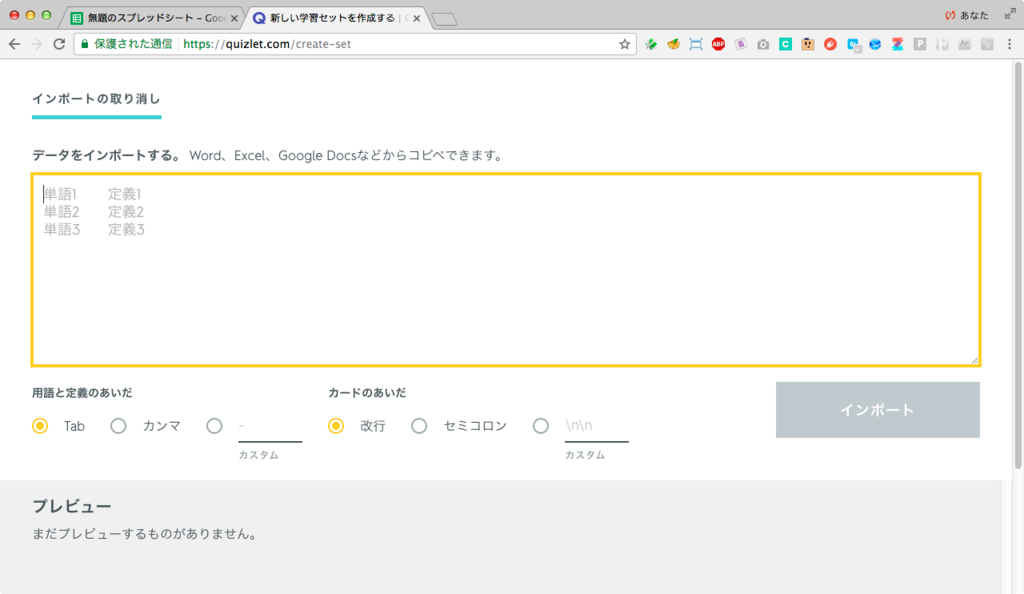1024x594 pixels.
Task: Click the red-and-teal Z extension icon
Action: [x=897, y=44]
